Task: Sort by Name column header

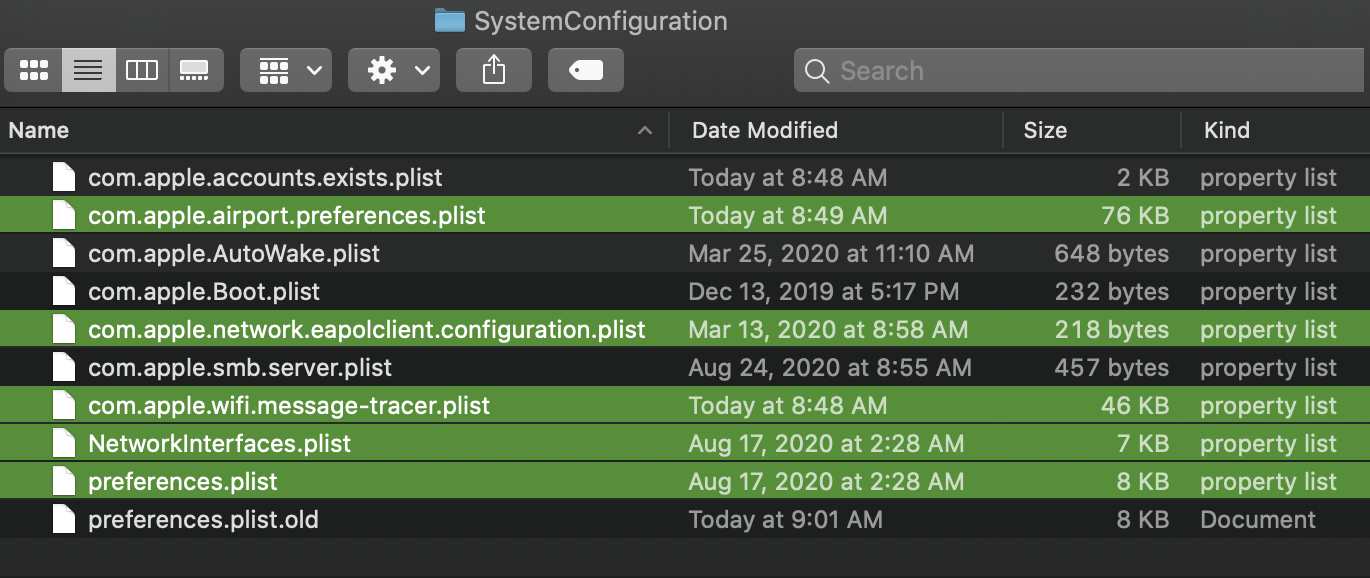Action: tap(40, 130)
